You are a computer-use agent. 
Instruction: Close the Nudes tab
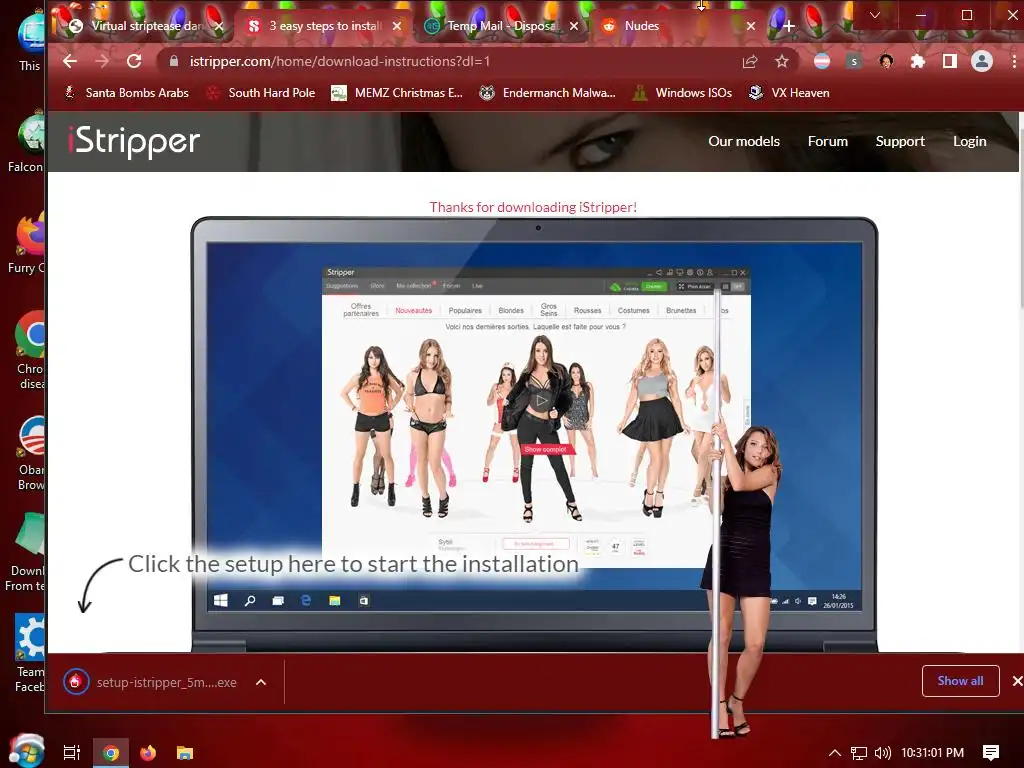click(751, 26)
